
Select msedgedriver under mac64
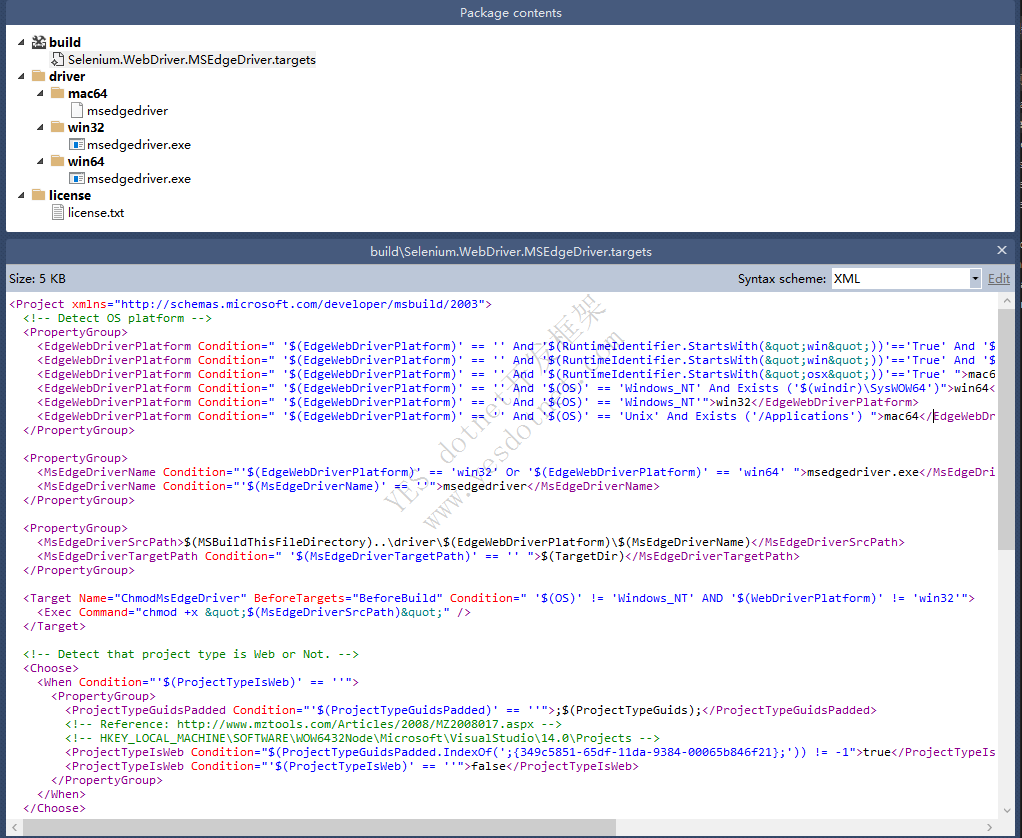click(127, 110)
